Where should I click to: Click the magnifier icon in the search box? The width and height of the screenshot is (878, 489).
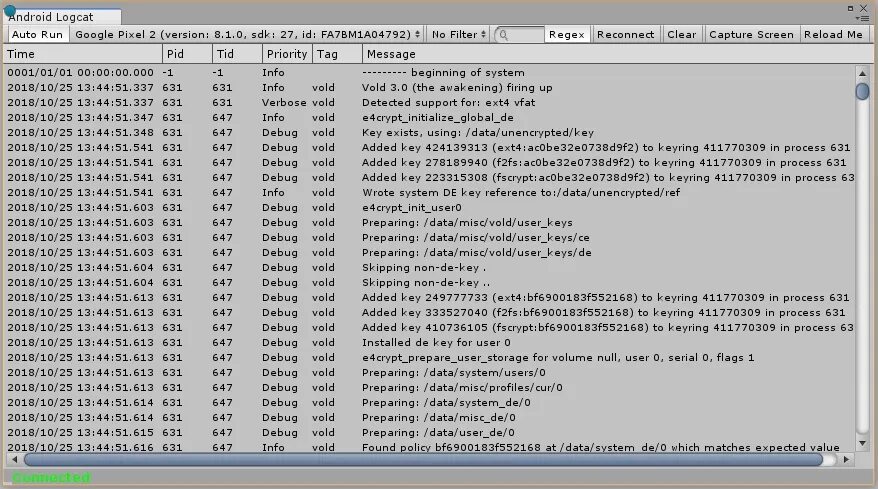(x=503, y=35)
